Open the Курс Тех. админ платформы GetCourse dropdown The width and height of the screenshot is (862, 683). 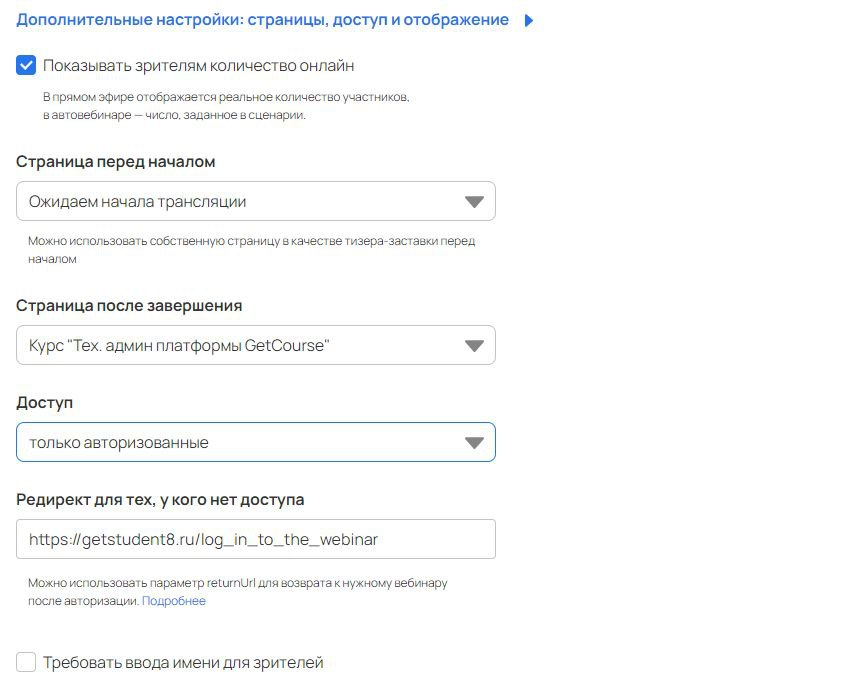tap(256, 345)
